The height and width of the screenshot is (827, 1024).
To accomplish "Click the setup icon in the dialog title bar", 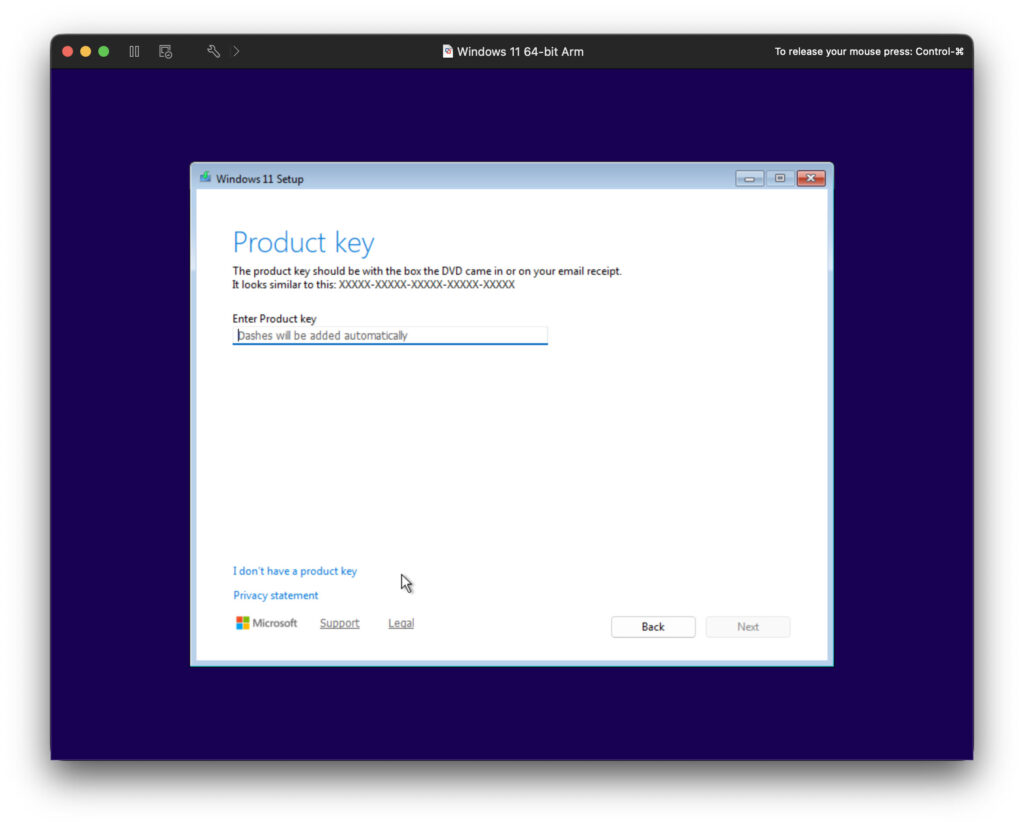I will point(205,177).
